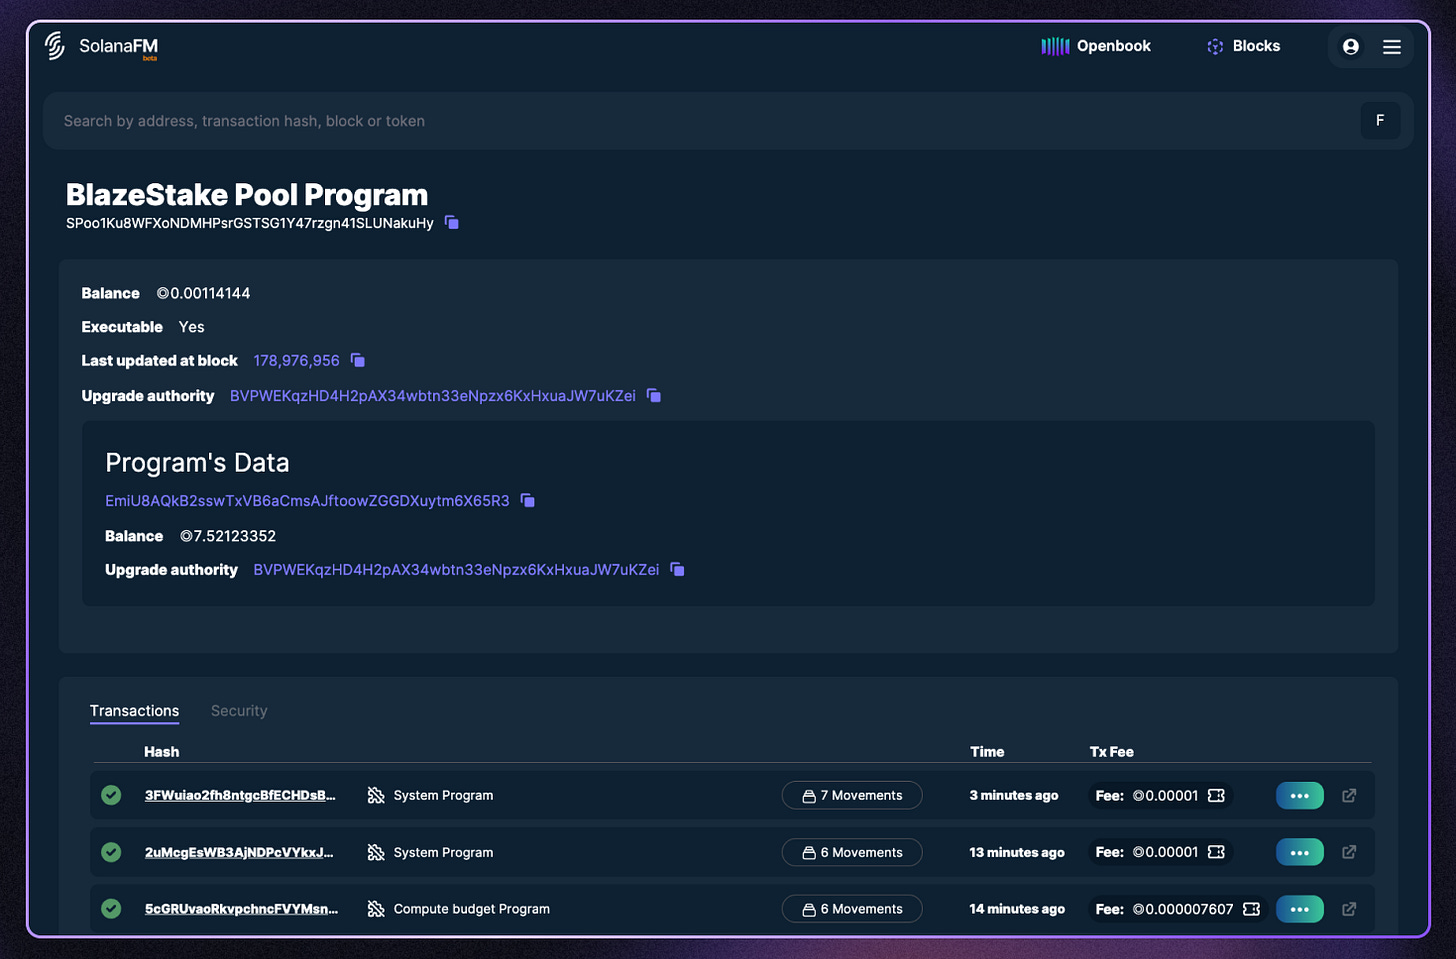Click the SolanaFM logo
This screenshot has height=959, width=1456.
coord(101,46)
